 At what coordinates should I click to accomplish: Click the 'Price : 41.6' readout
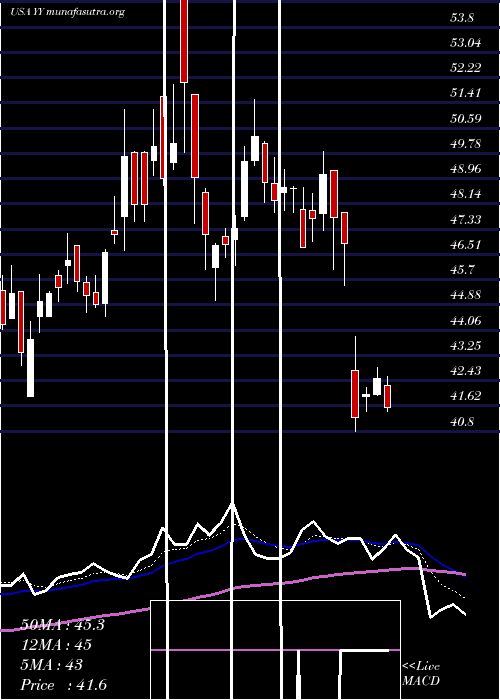click(63, 685)
